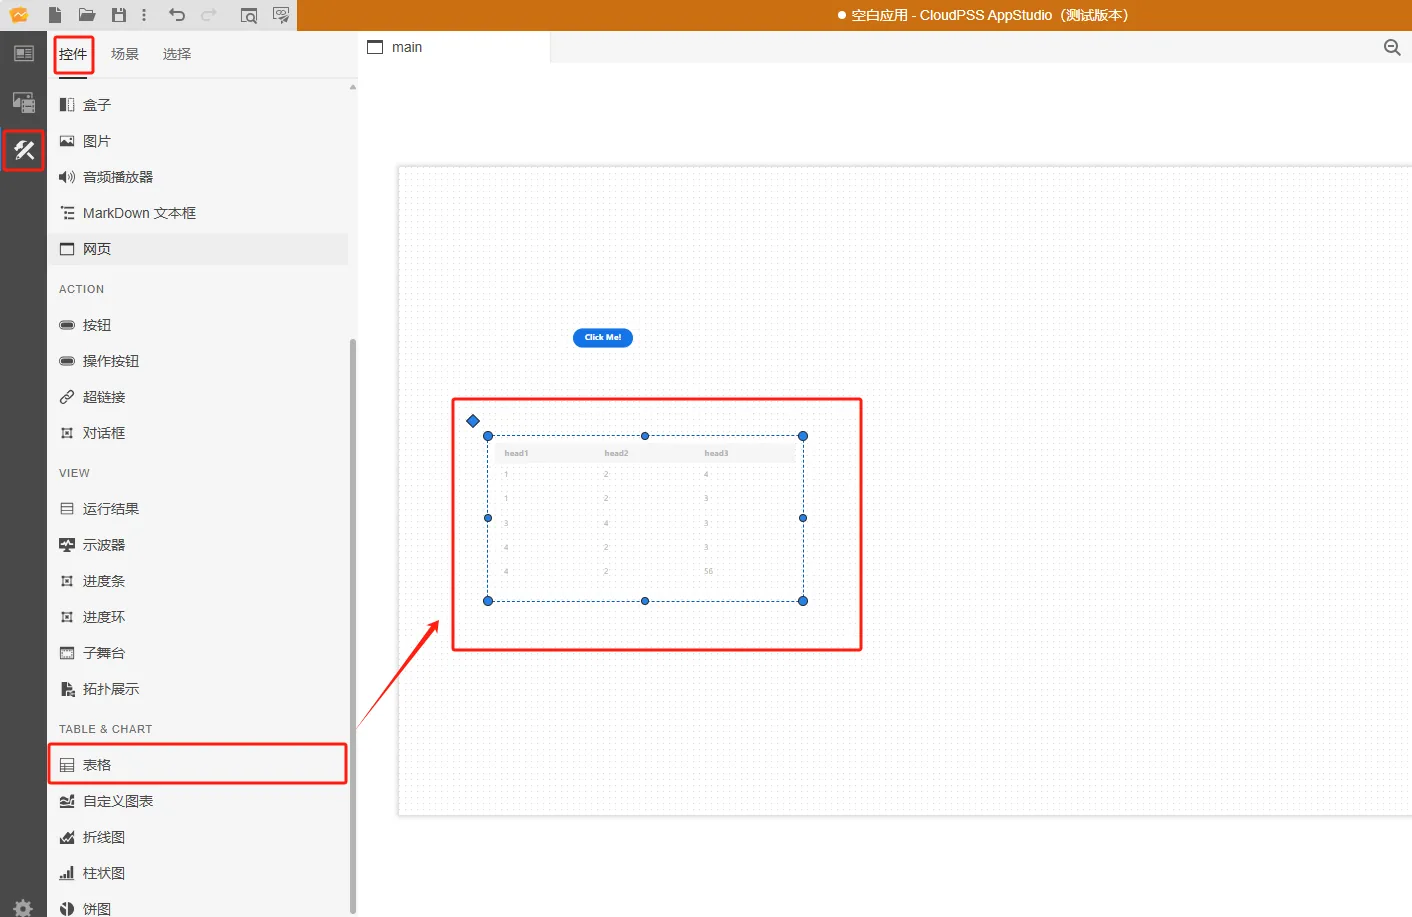Switch to the 场景 tab
1412x917 pixels.
coord(125,54)
